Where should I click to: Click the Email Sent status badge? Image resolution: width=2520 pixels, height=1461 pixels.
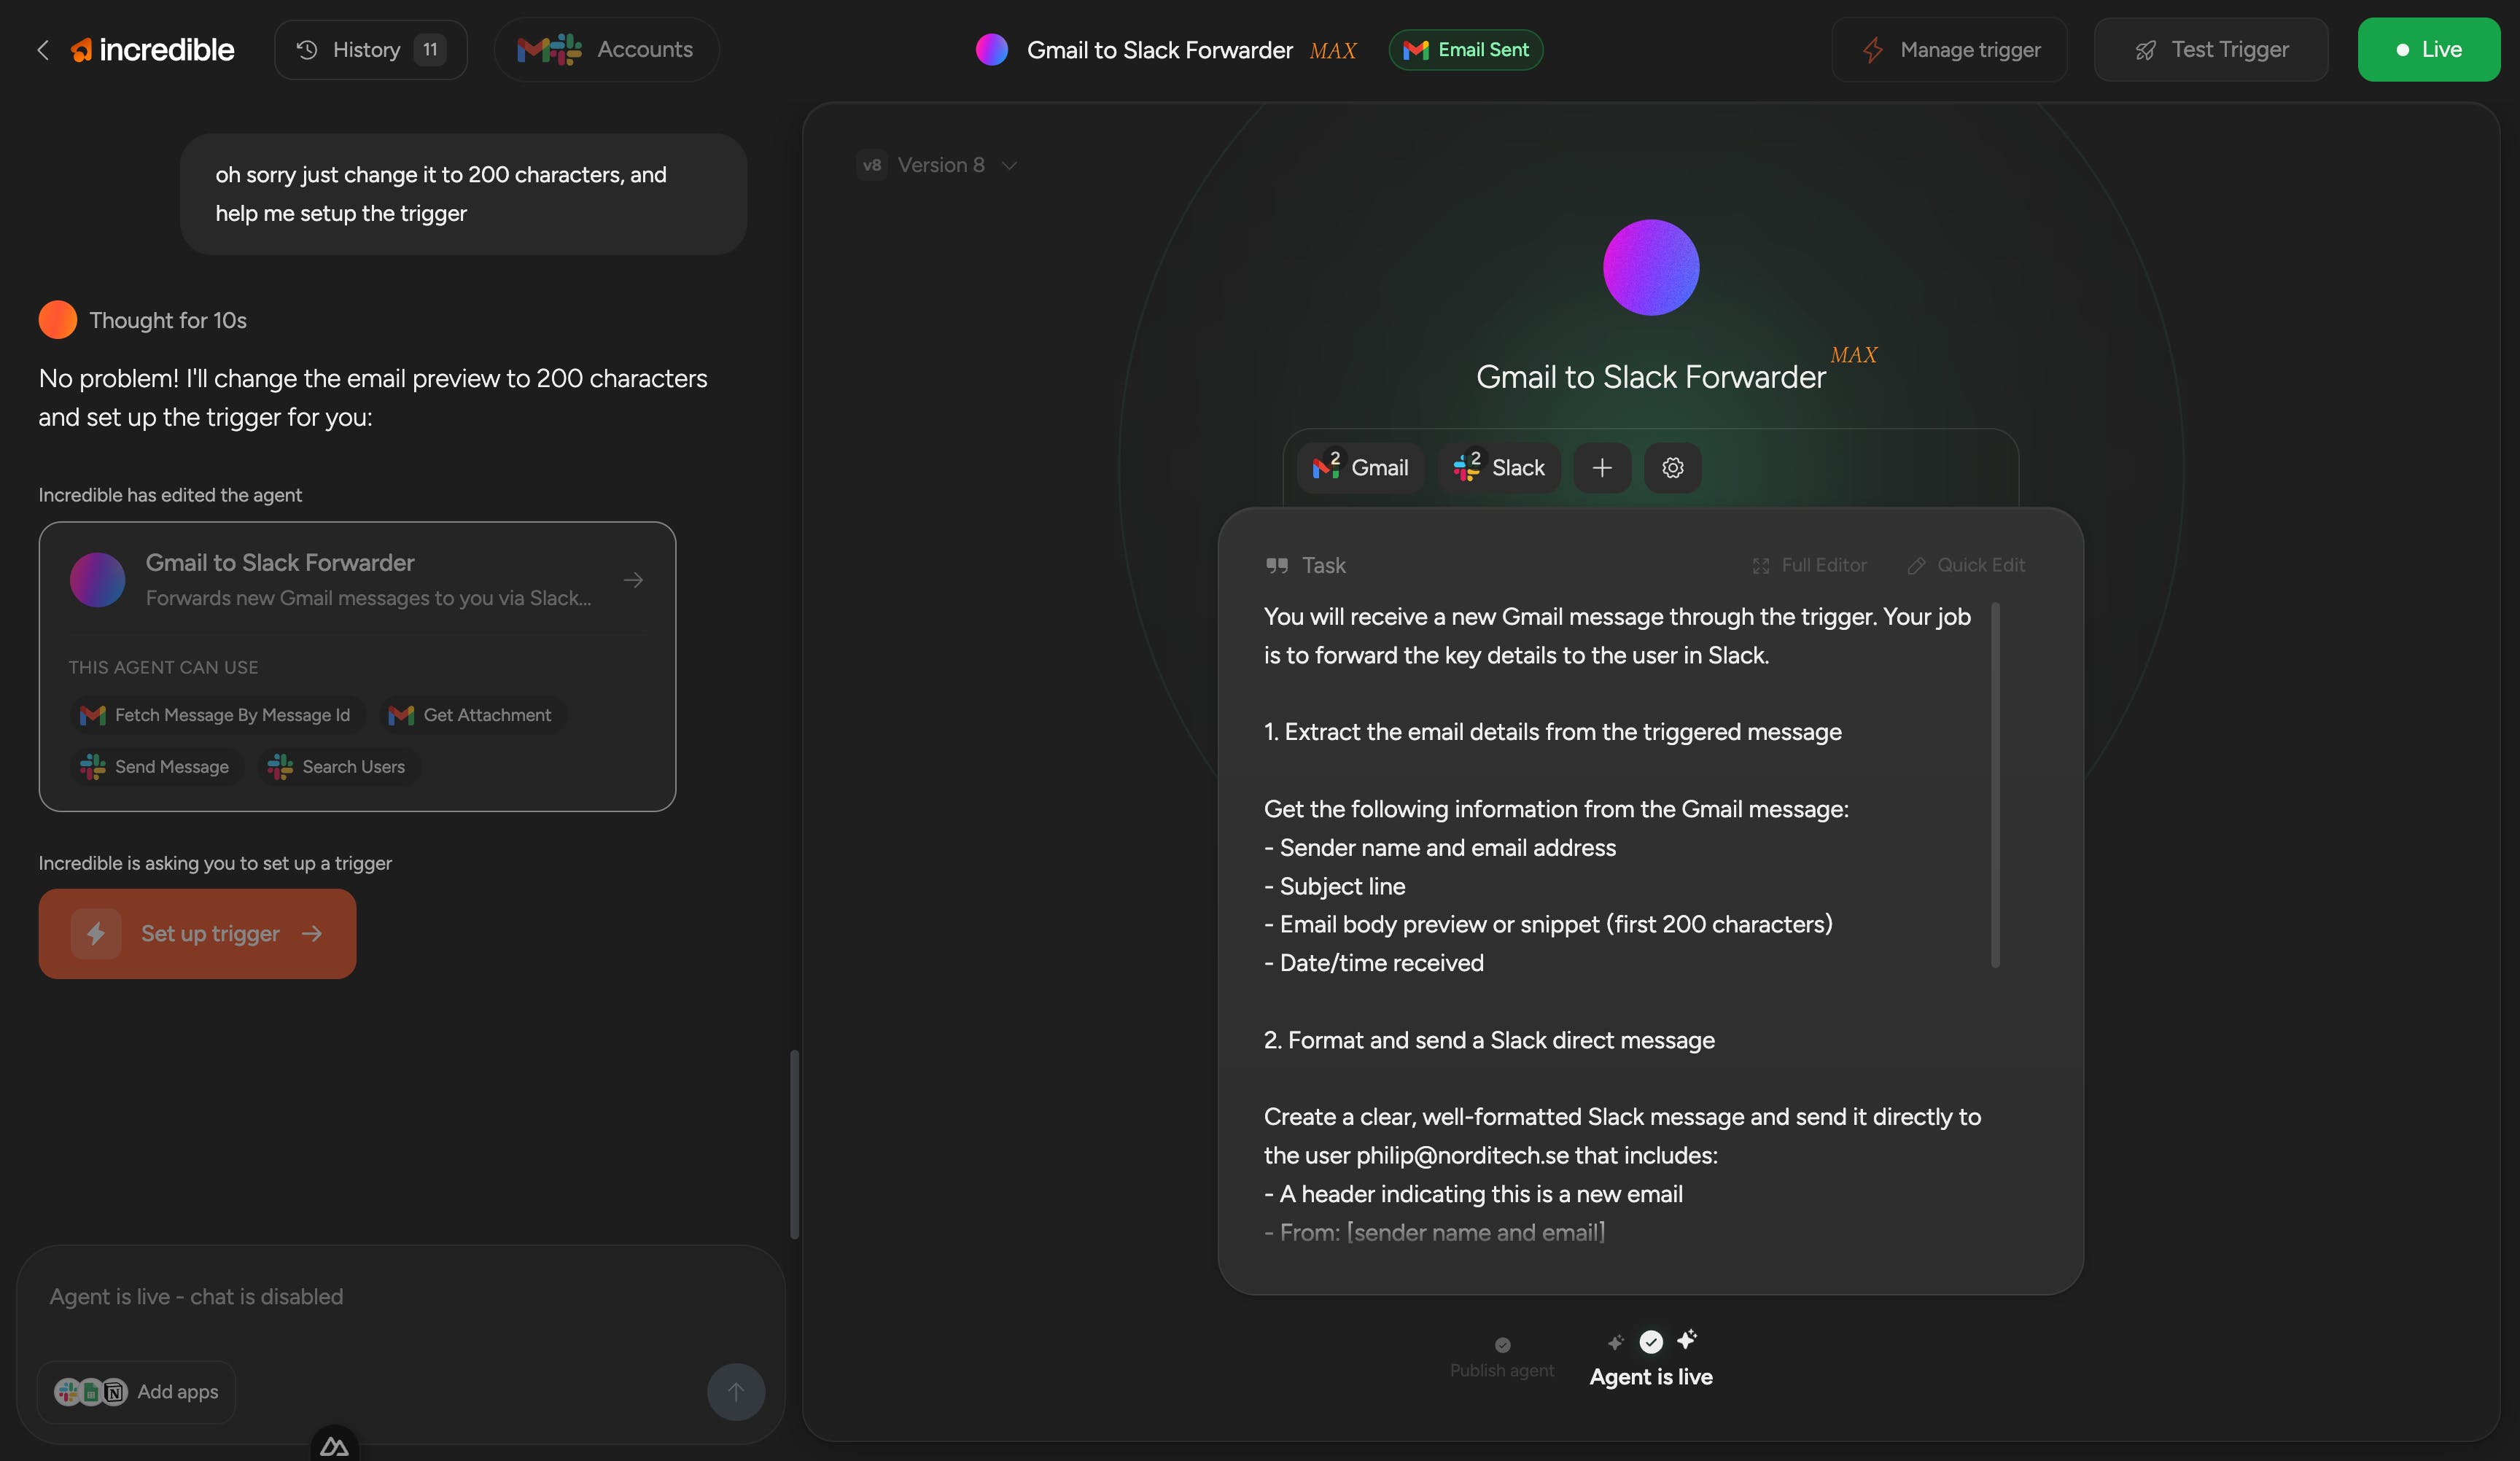tap(1465, 50)
